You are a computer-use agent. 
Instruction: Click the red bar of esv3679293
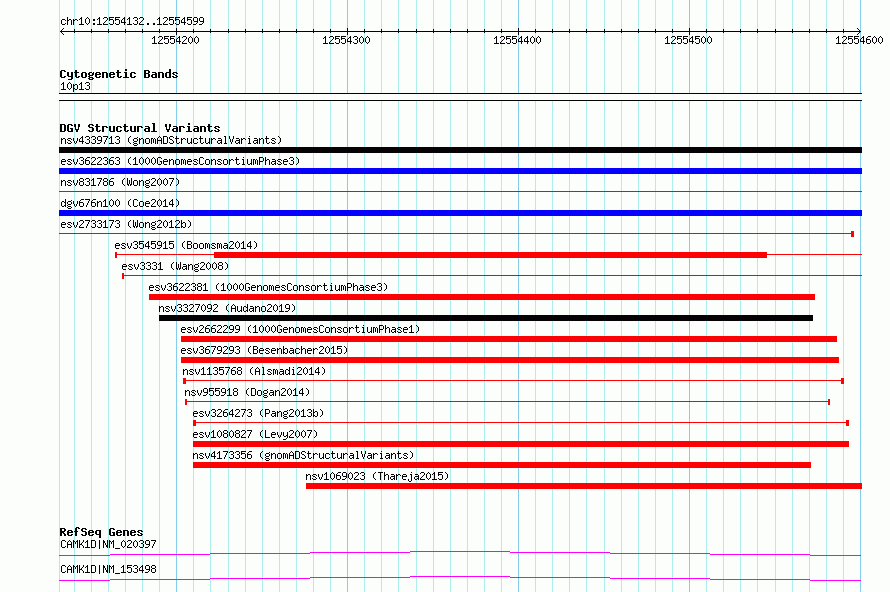pos(510,360)
